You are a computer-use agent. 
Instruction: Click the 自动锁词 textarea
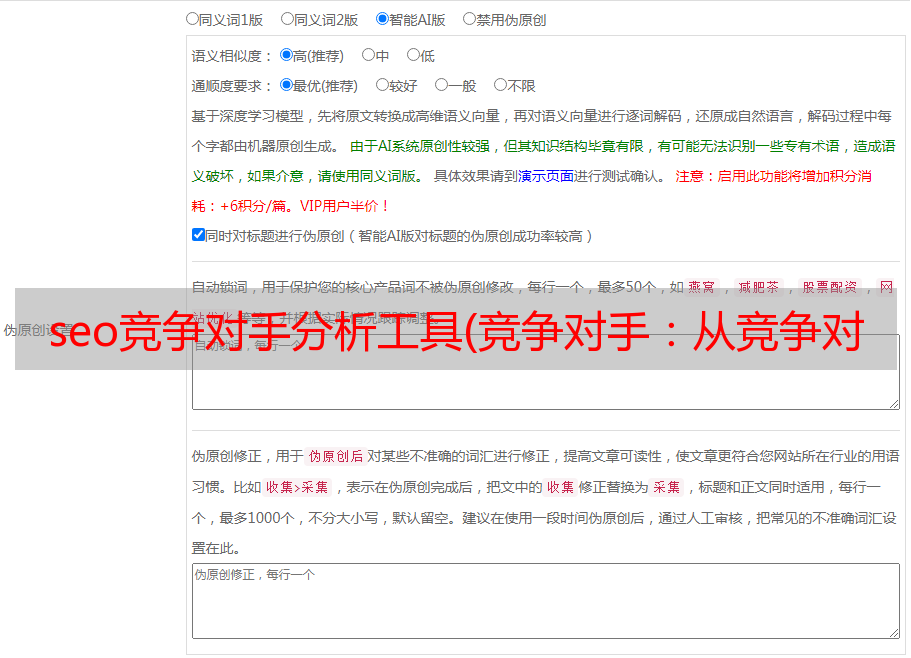click(x=546, y=372)
